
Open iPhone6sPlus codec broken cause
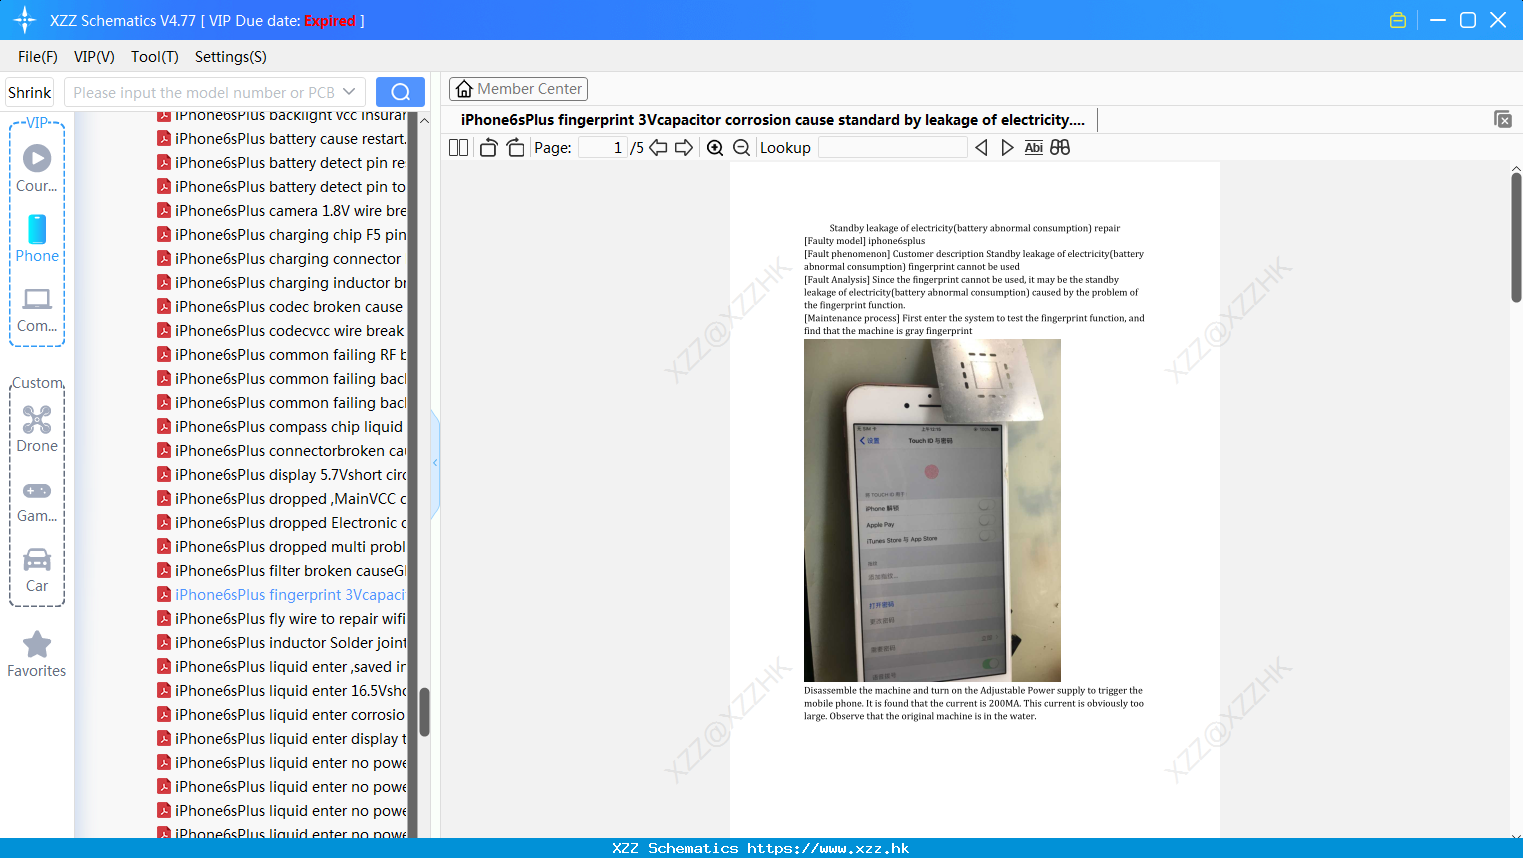(x=280, y=307)
